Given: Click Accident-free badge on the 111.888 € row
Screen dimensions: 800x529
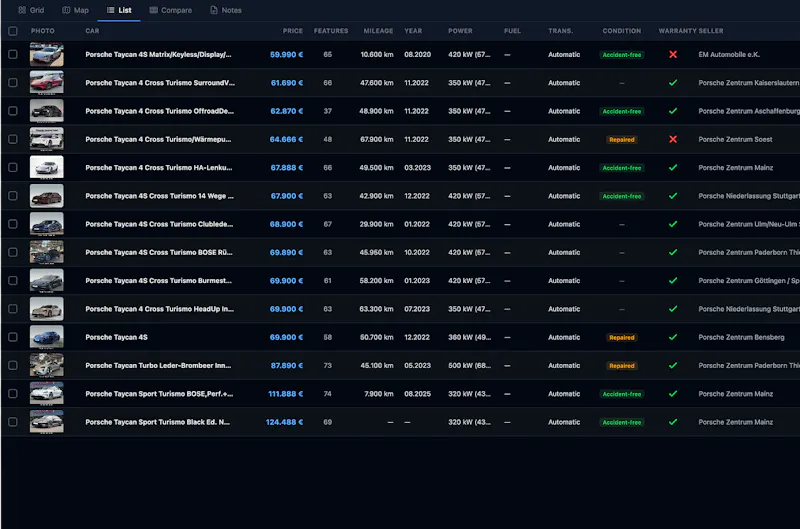Looking at the screenshot, I should coord(621,394).
